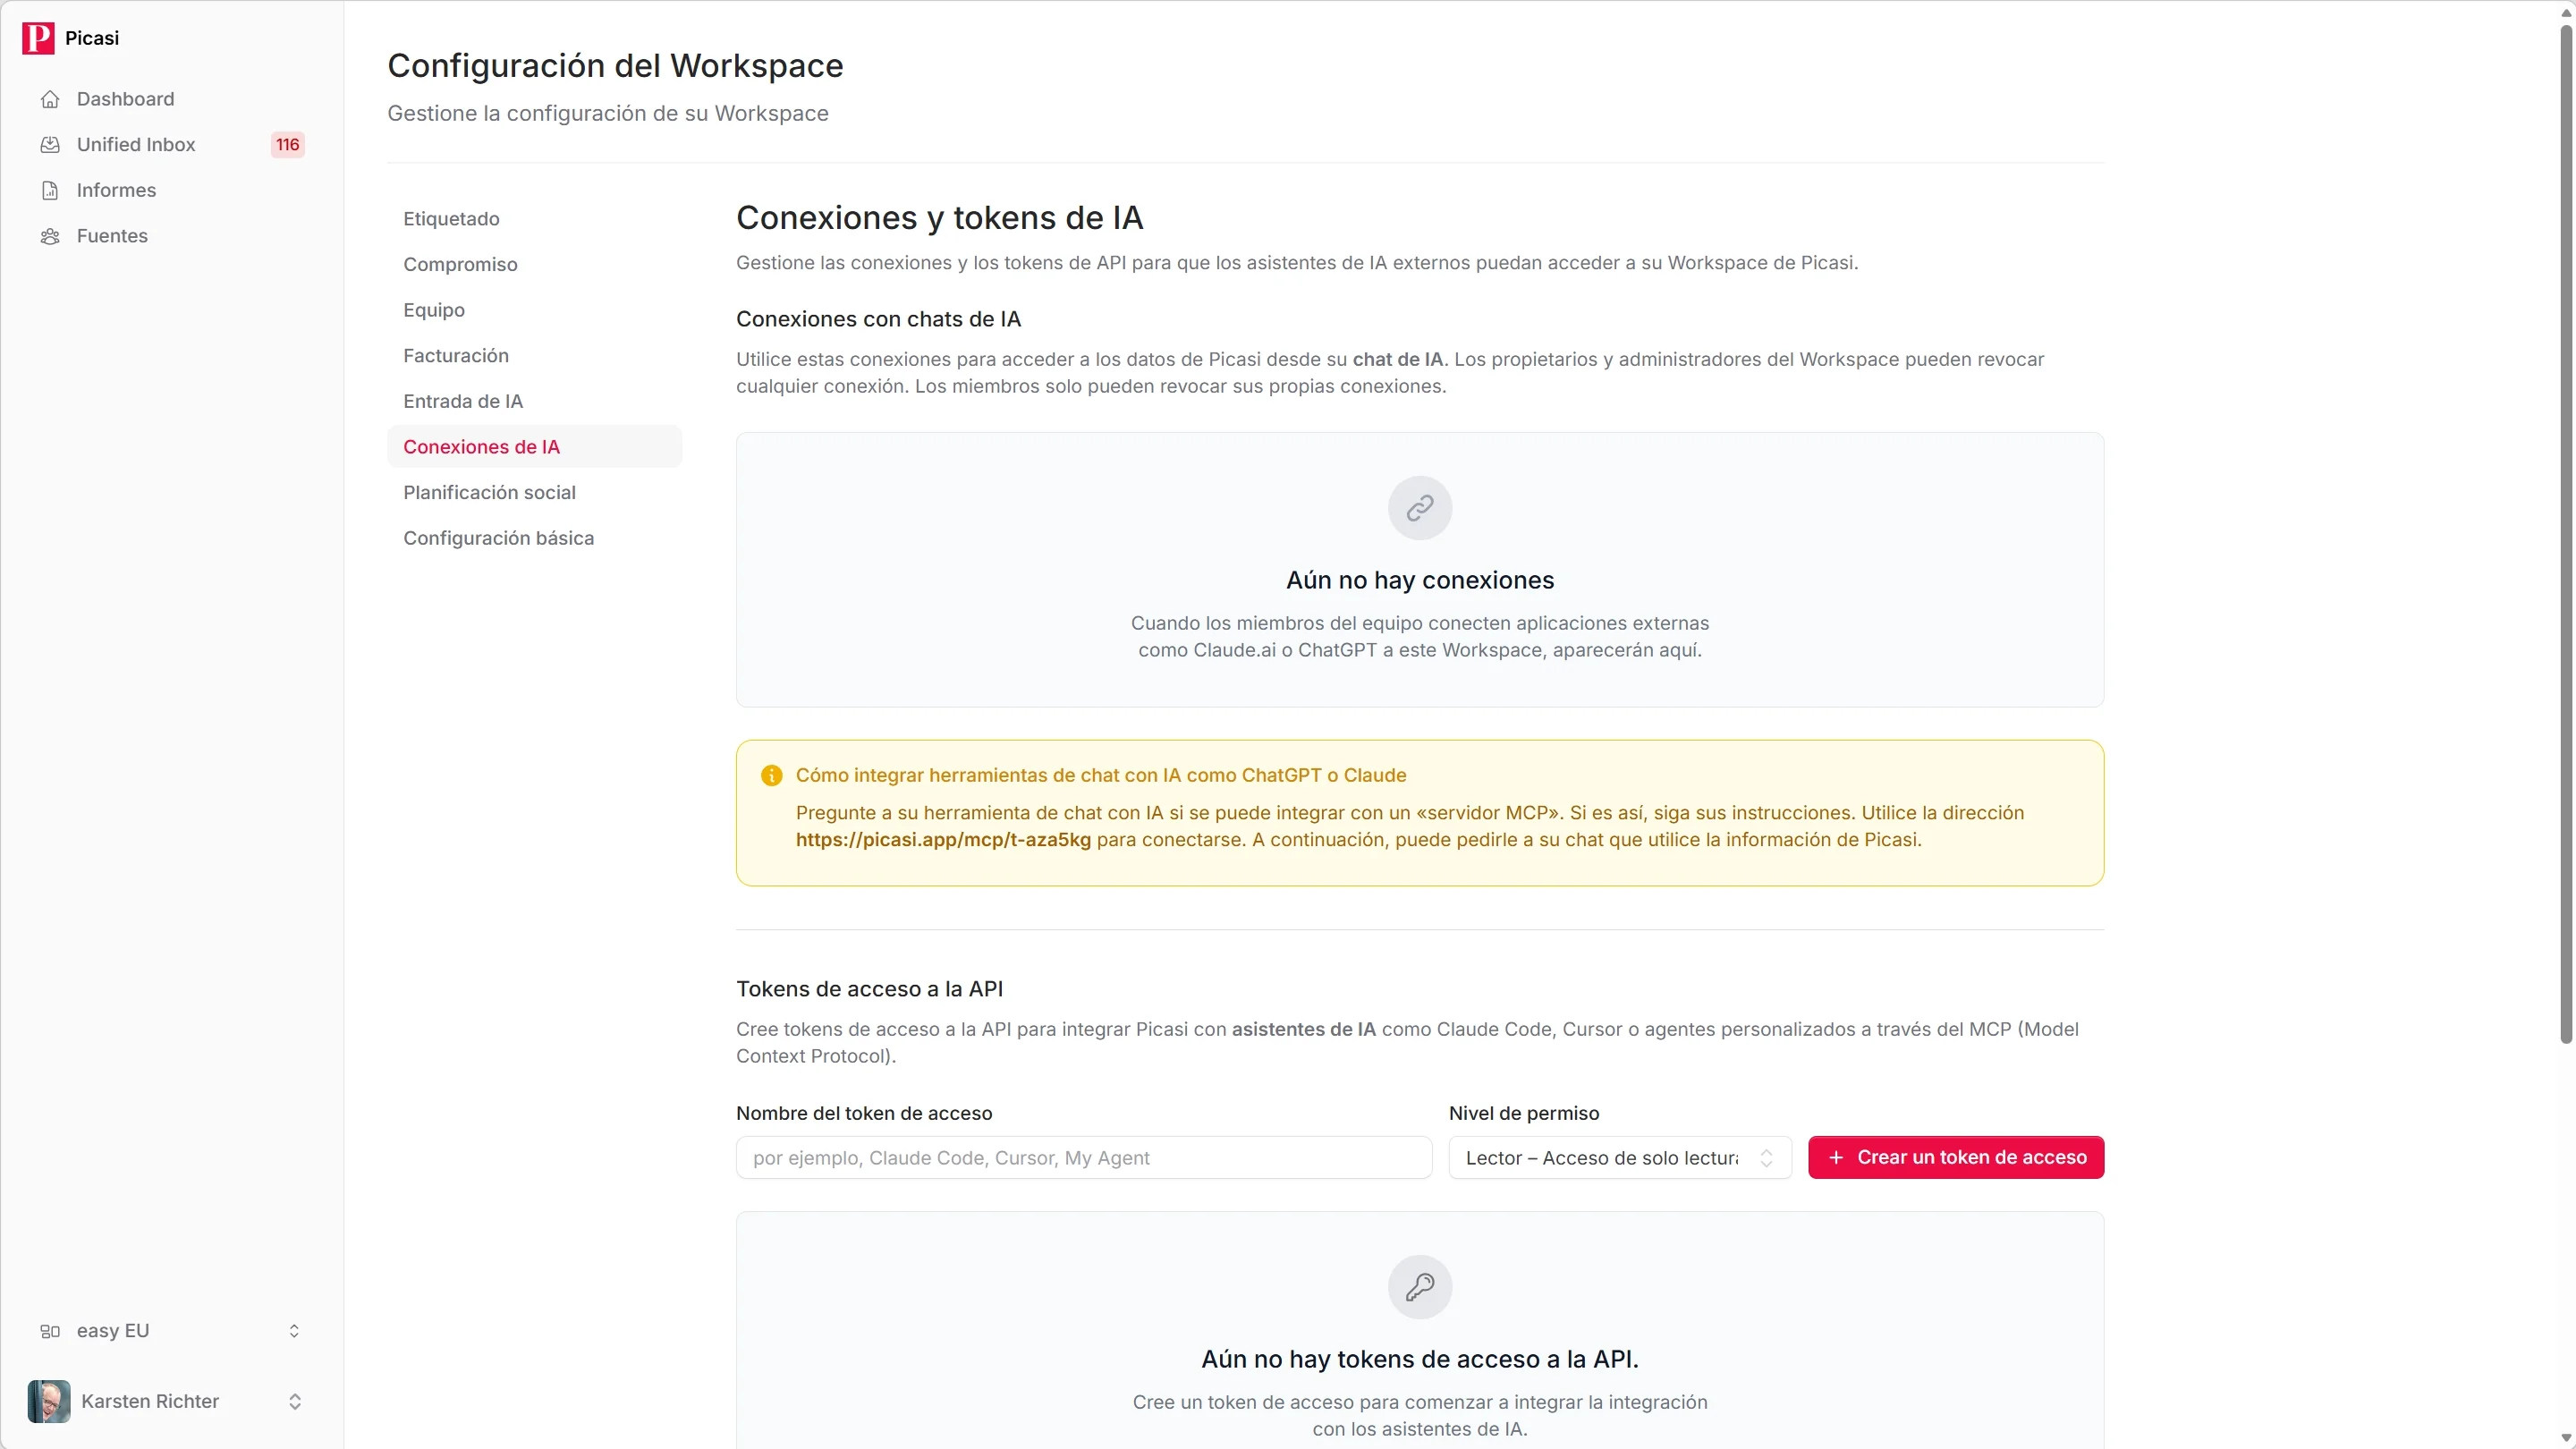Open Dashboard via its home icon

(x=50, y=99)
